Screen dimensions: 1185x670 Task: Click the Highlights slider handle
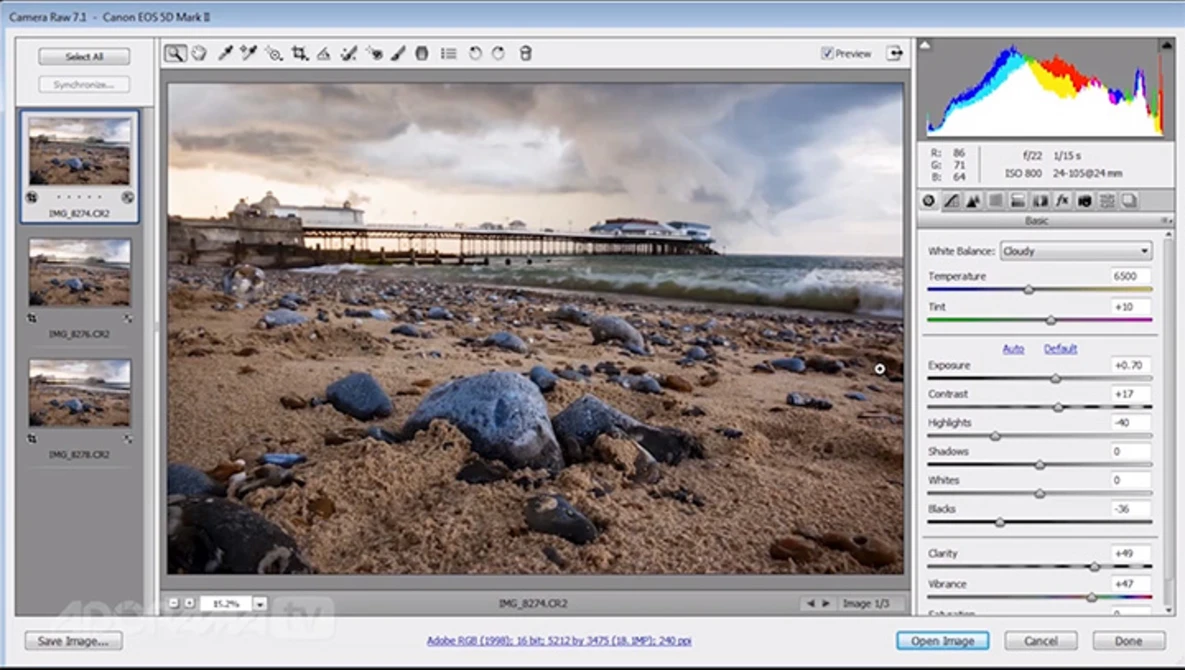tap(995, 436)
